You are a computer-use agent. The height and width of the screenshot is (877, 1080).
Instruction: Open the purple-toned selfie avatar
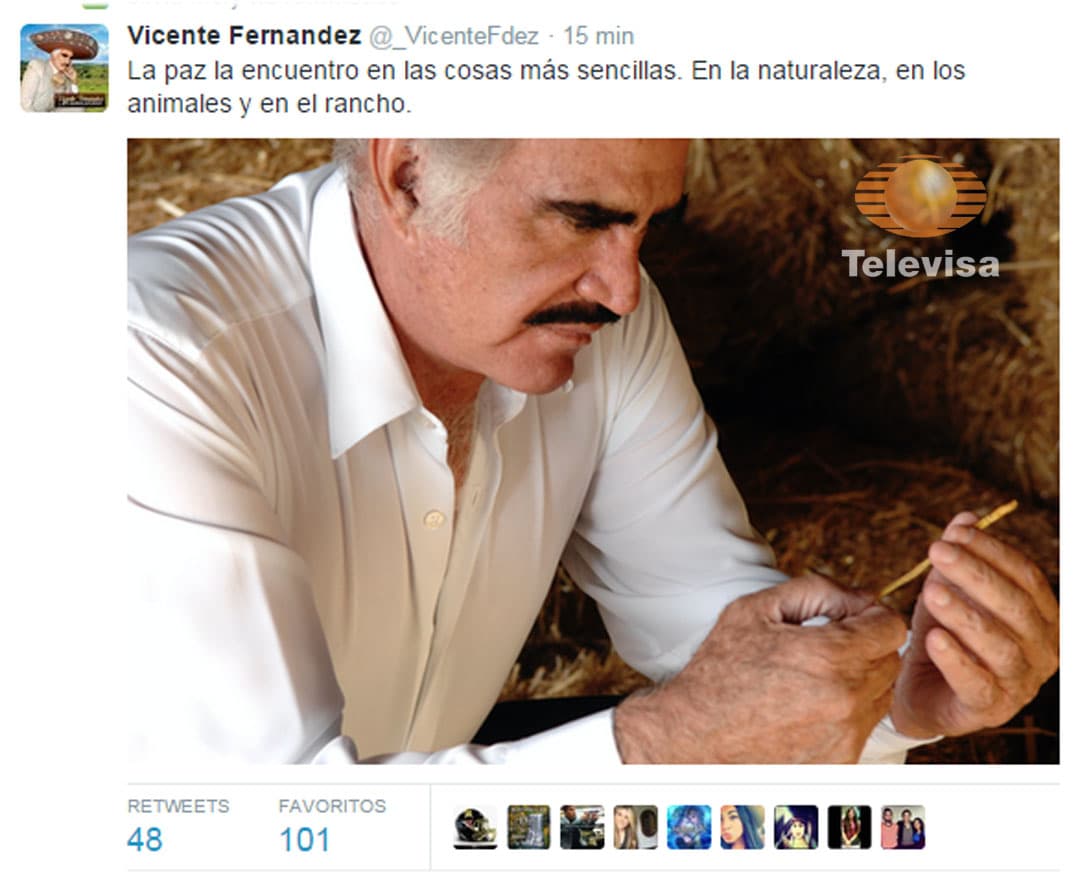tap(796, 827)
